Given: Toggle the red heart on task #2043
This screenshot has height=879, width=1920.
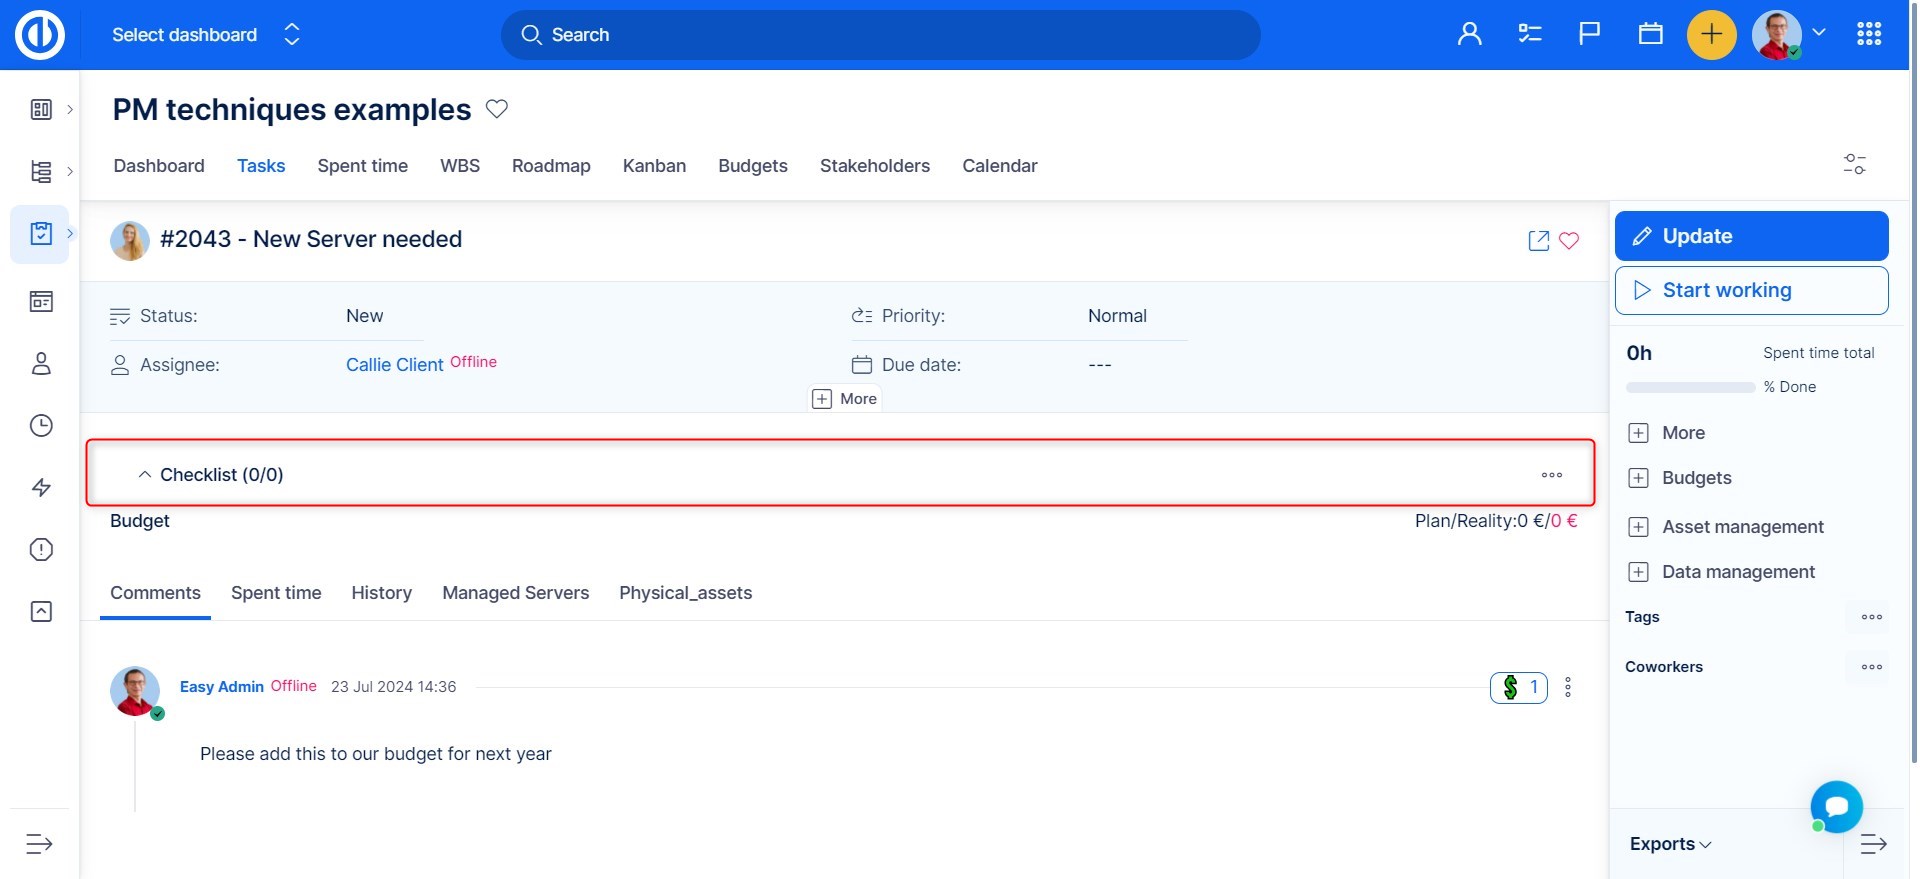Looking at the screenshot, I should tap(1569, 241).
